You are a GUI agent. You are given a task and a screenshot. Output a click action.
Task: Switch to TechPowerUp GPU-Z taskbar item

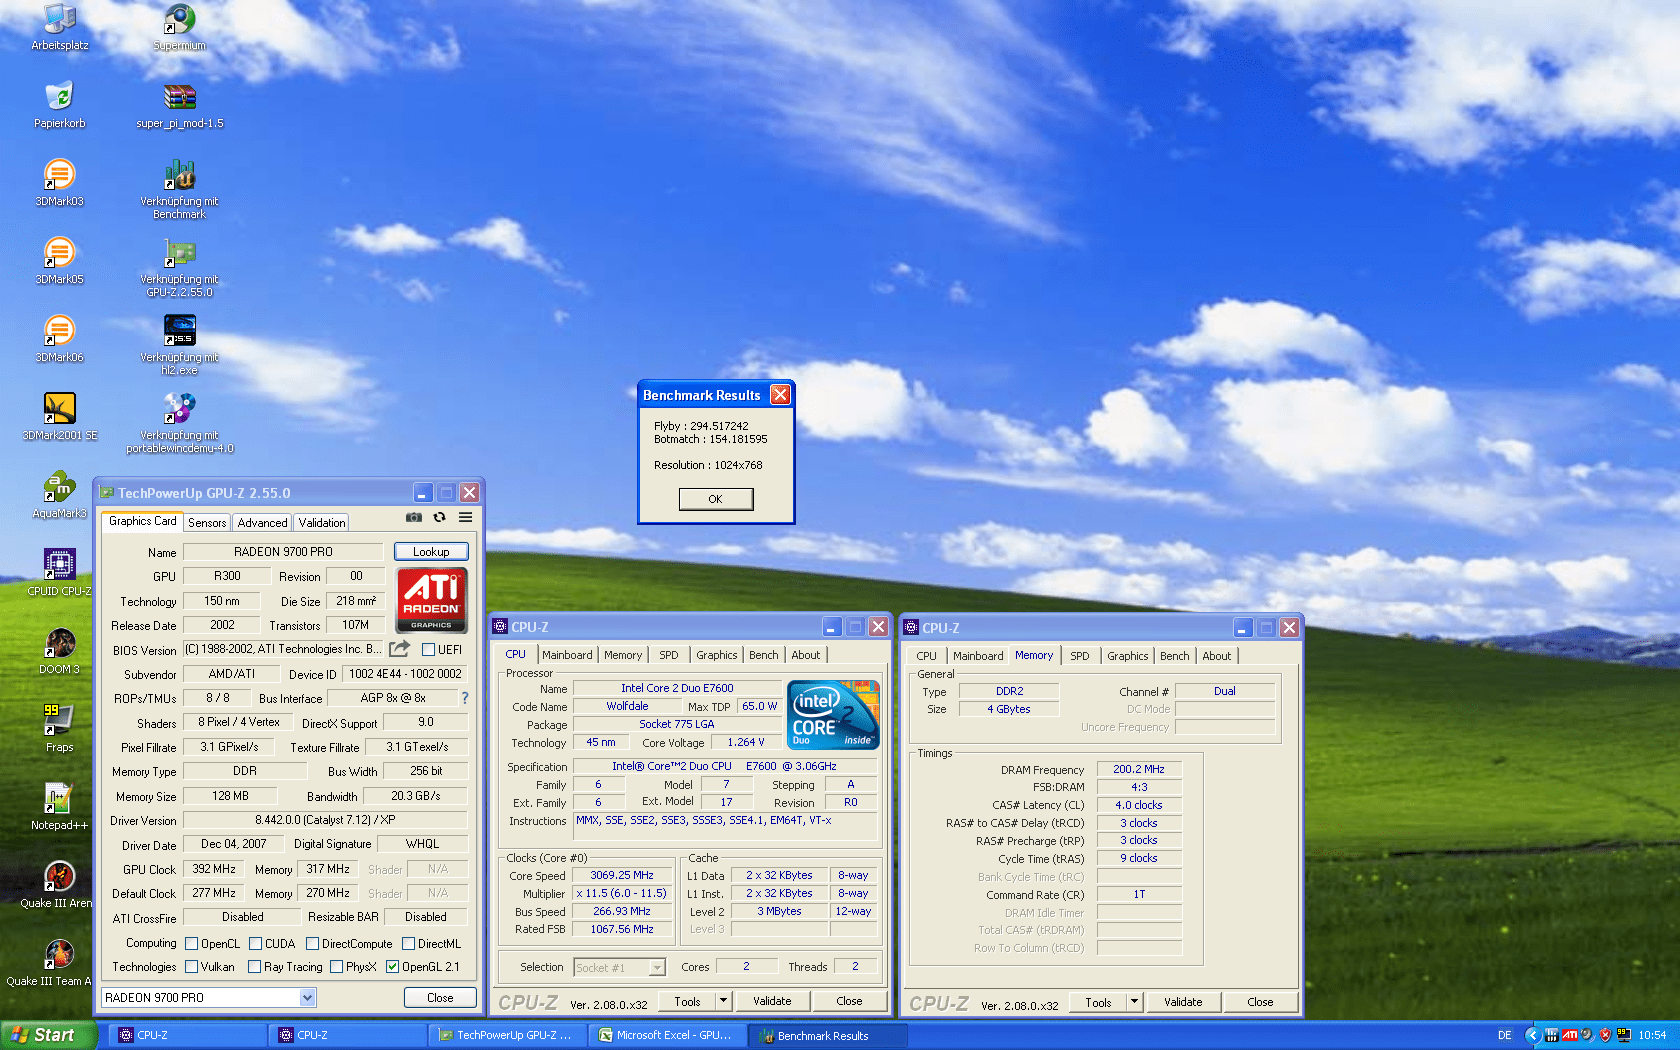coord(505,1035)
